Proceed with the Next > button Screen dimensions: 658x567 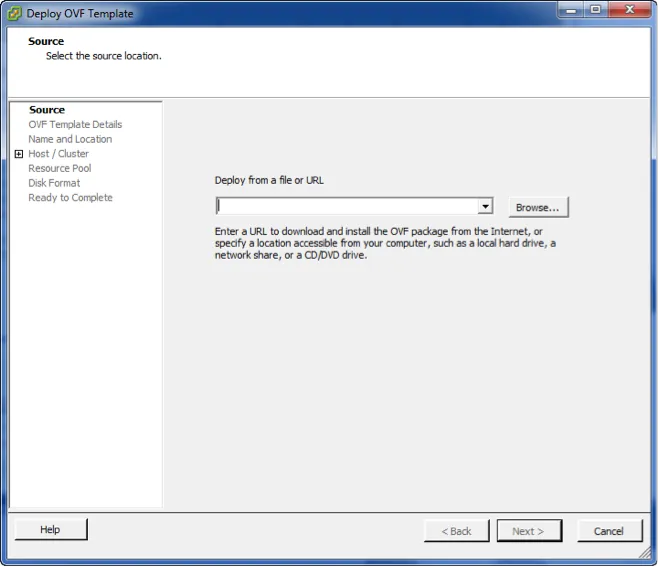[x=529, y=531]
